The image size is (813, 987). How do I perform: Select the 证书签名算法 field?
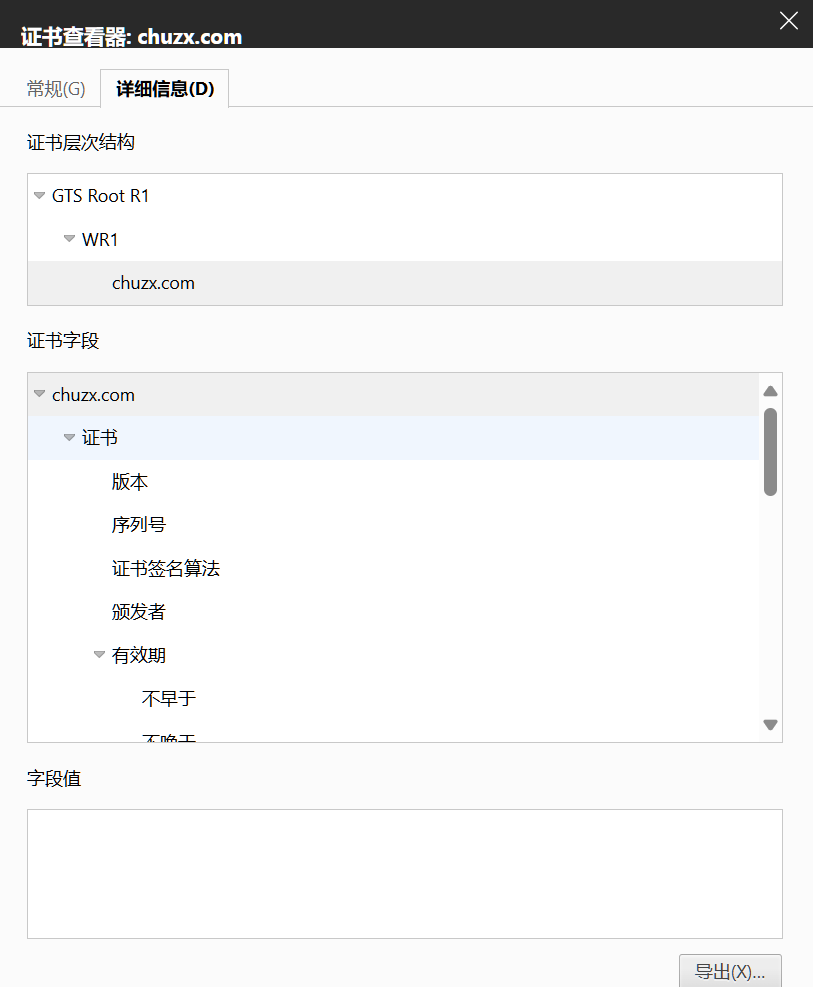pos(165,569)
